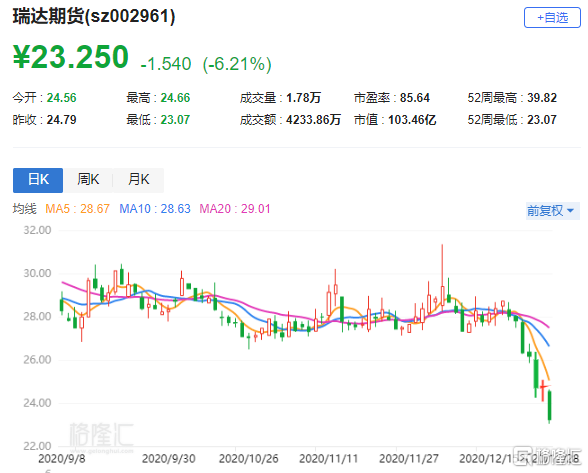This screenshot has width=588, height=473.
Task: Click the 均线 moving average label
Action: tap(25, 209)
